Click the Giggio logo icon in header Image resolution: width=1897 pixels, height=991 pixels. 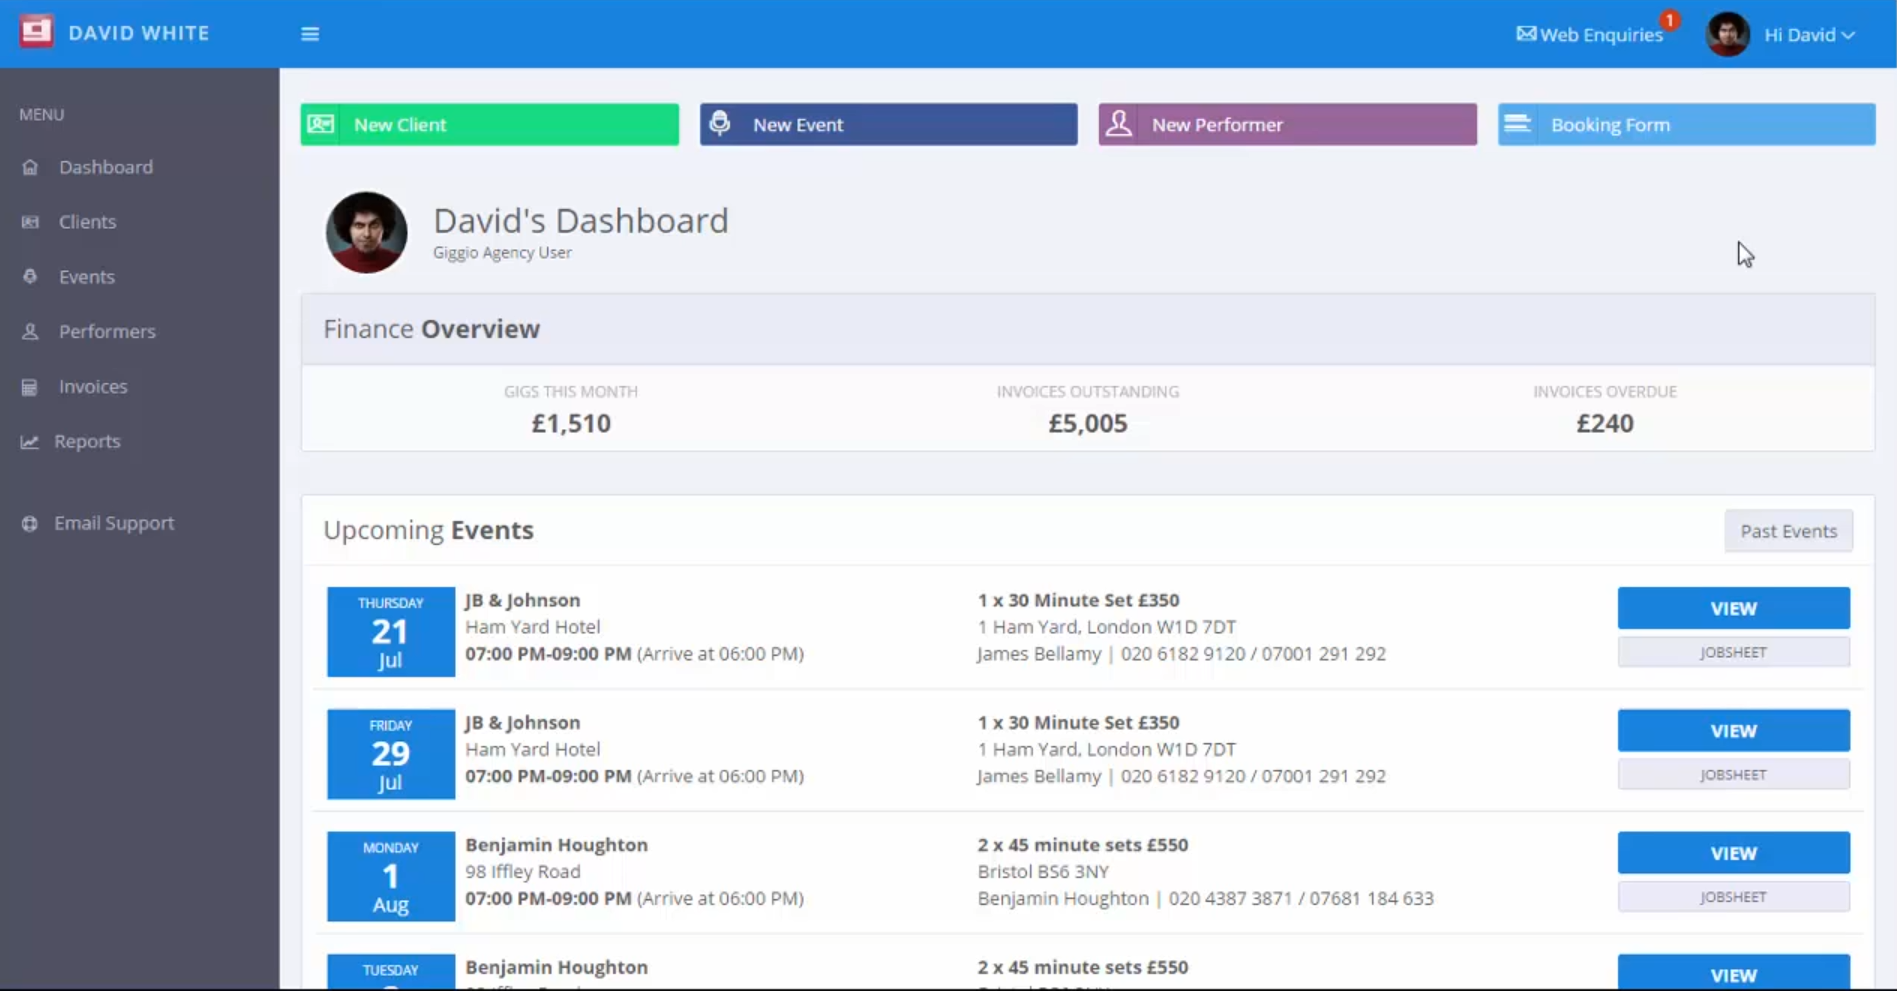(x=36, y=32)
